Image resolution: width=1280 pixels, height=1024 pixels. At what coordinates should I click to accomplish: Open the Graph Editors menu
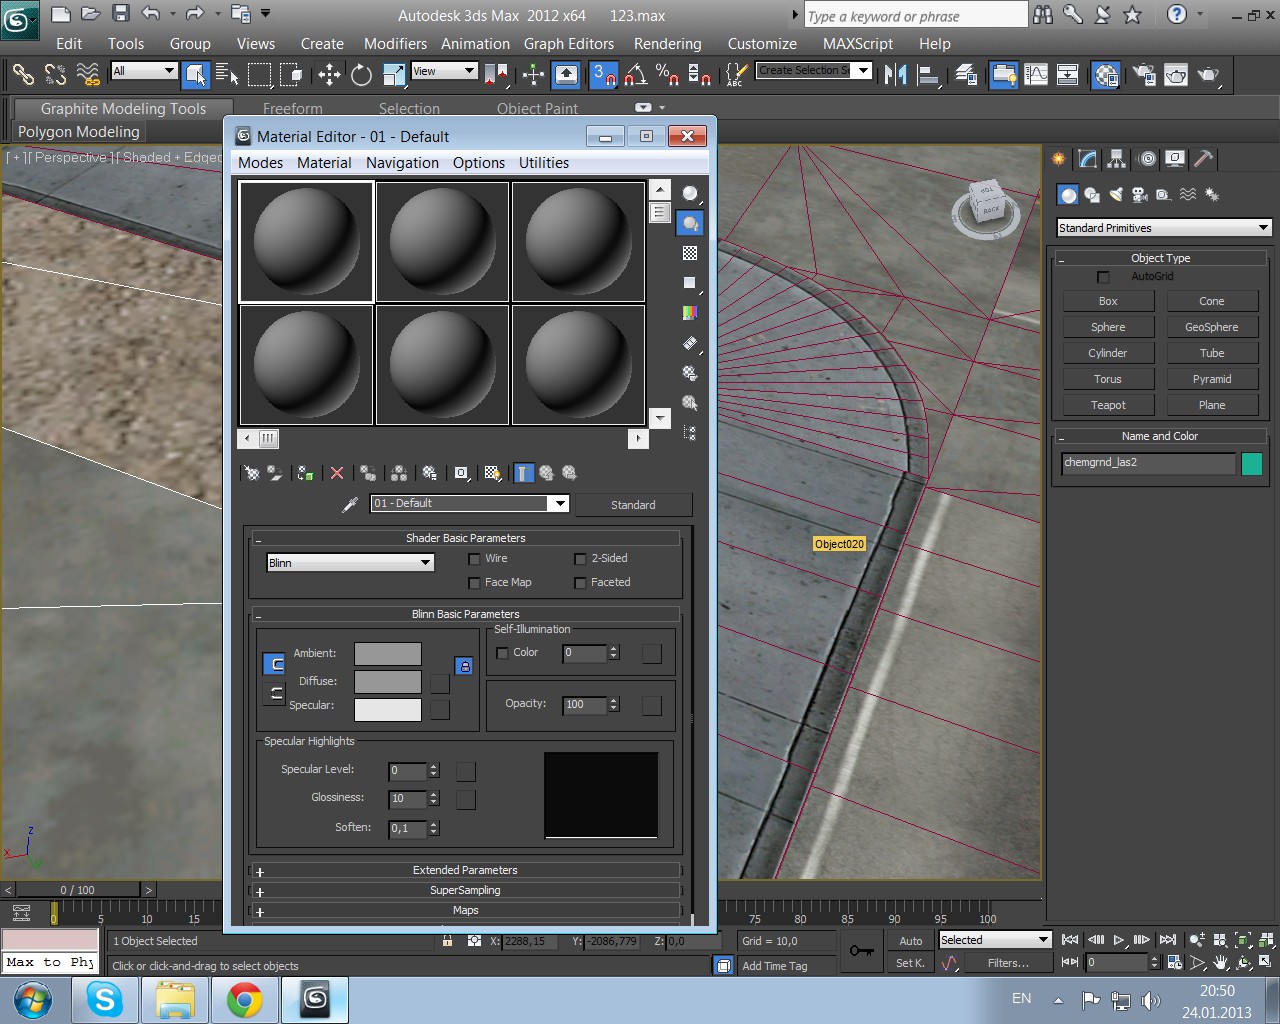click(x=569, y=44)
